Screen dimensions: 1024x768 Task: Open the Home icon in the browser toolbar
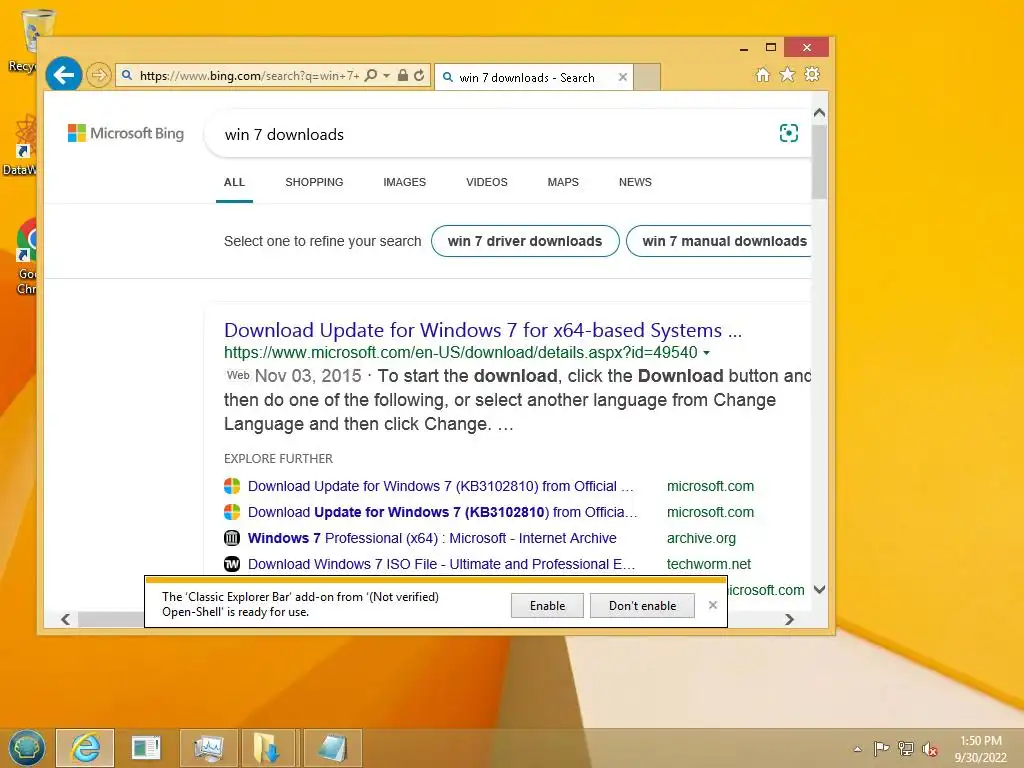(763, 74)
